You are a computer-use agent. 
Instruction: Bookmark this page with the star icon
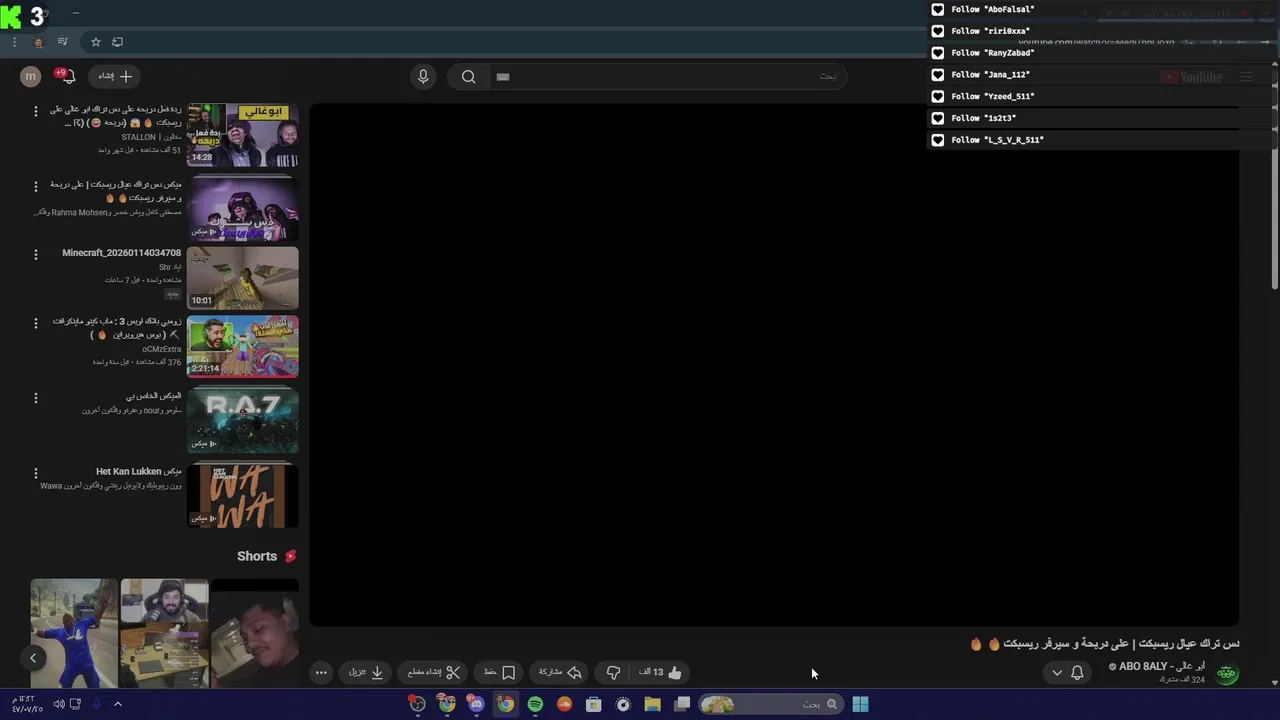coord(96,42)
